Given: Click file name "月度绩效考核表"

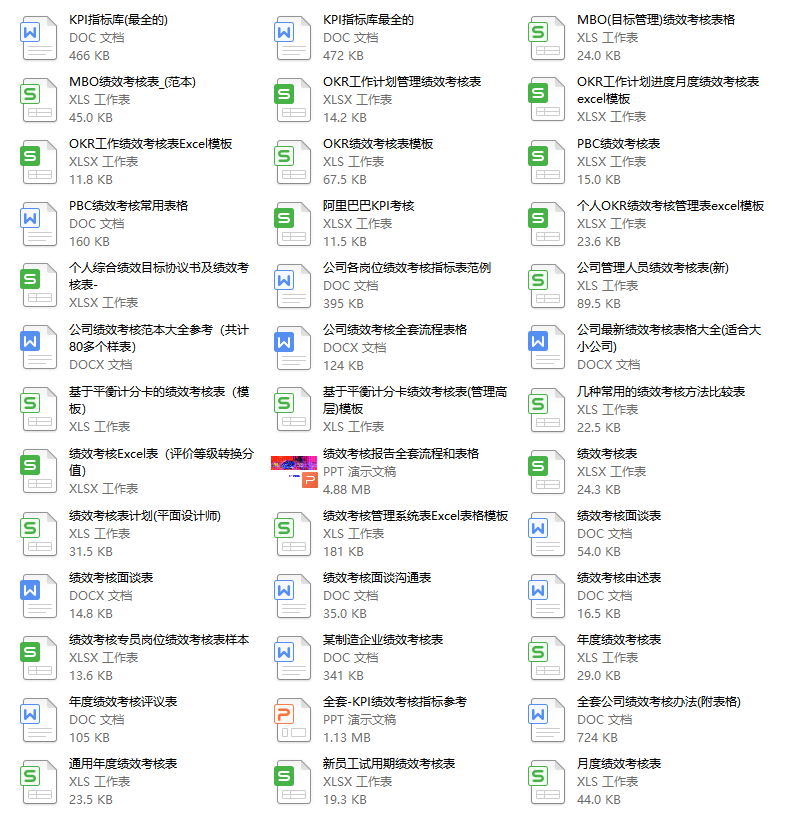Looking at the screenshot, I should (619, 764).
